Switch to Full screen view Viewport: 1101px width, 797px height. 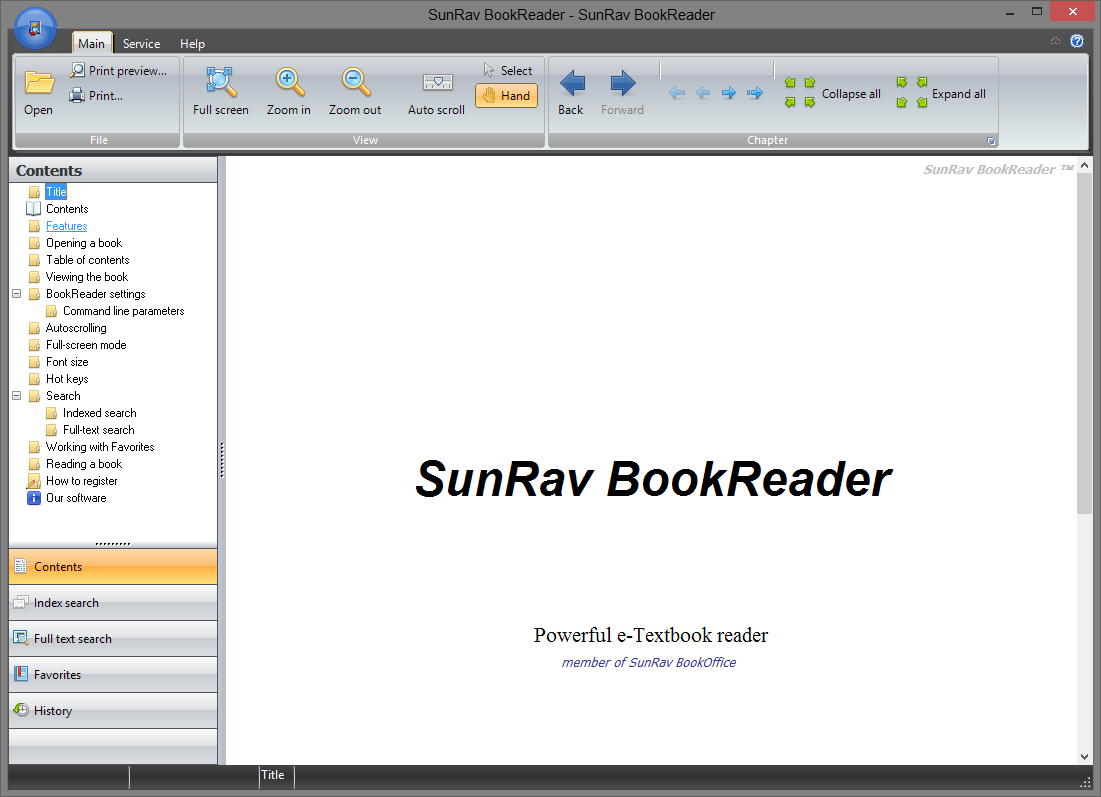coord(220,92)
